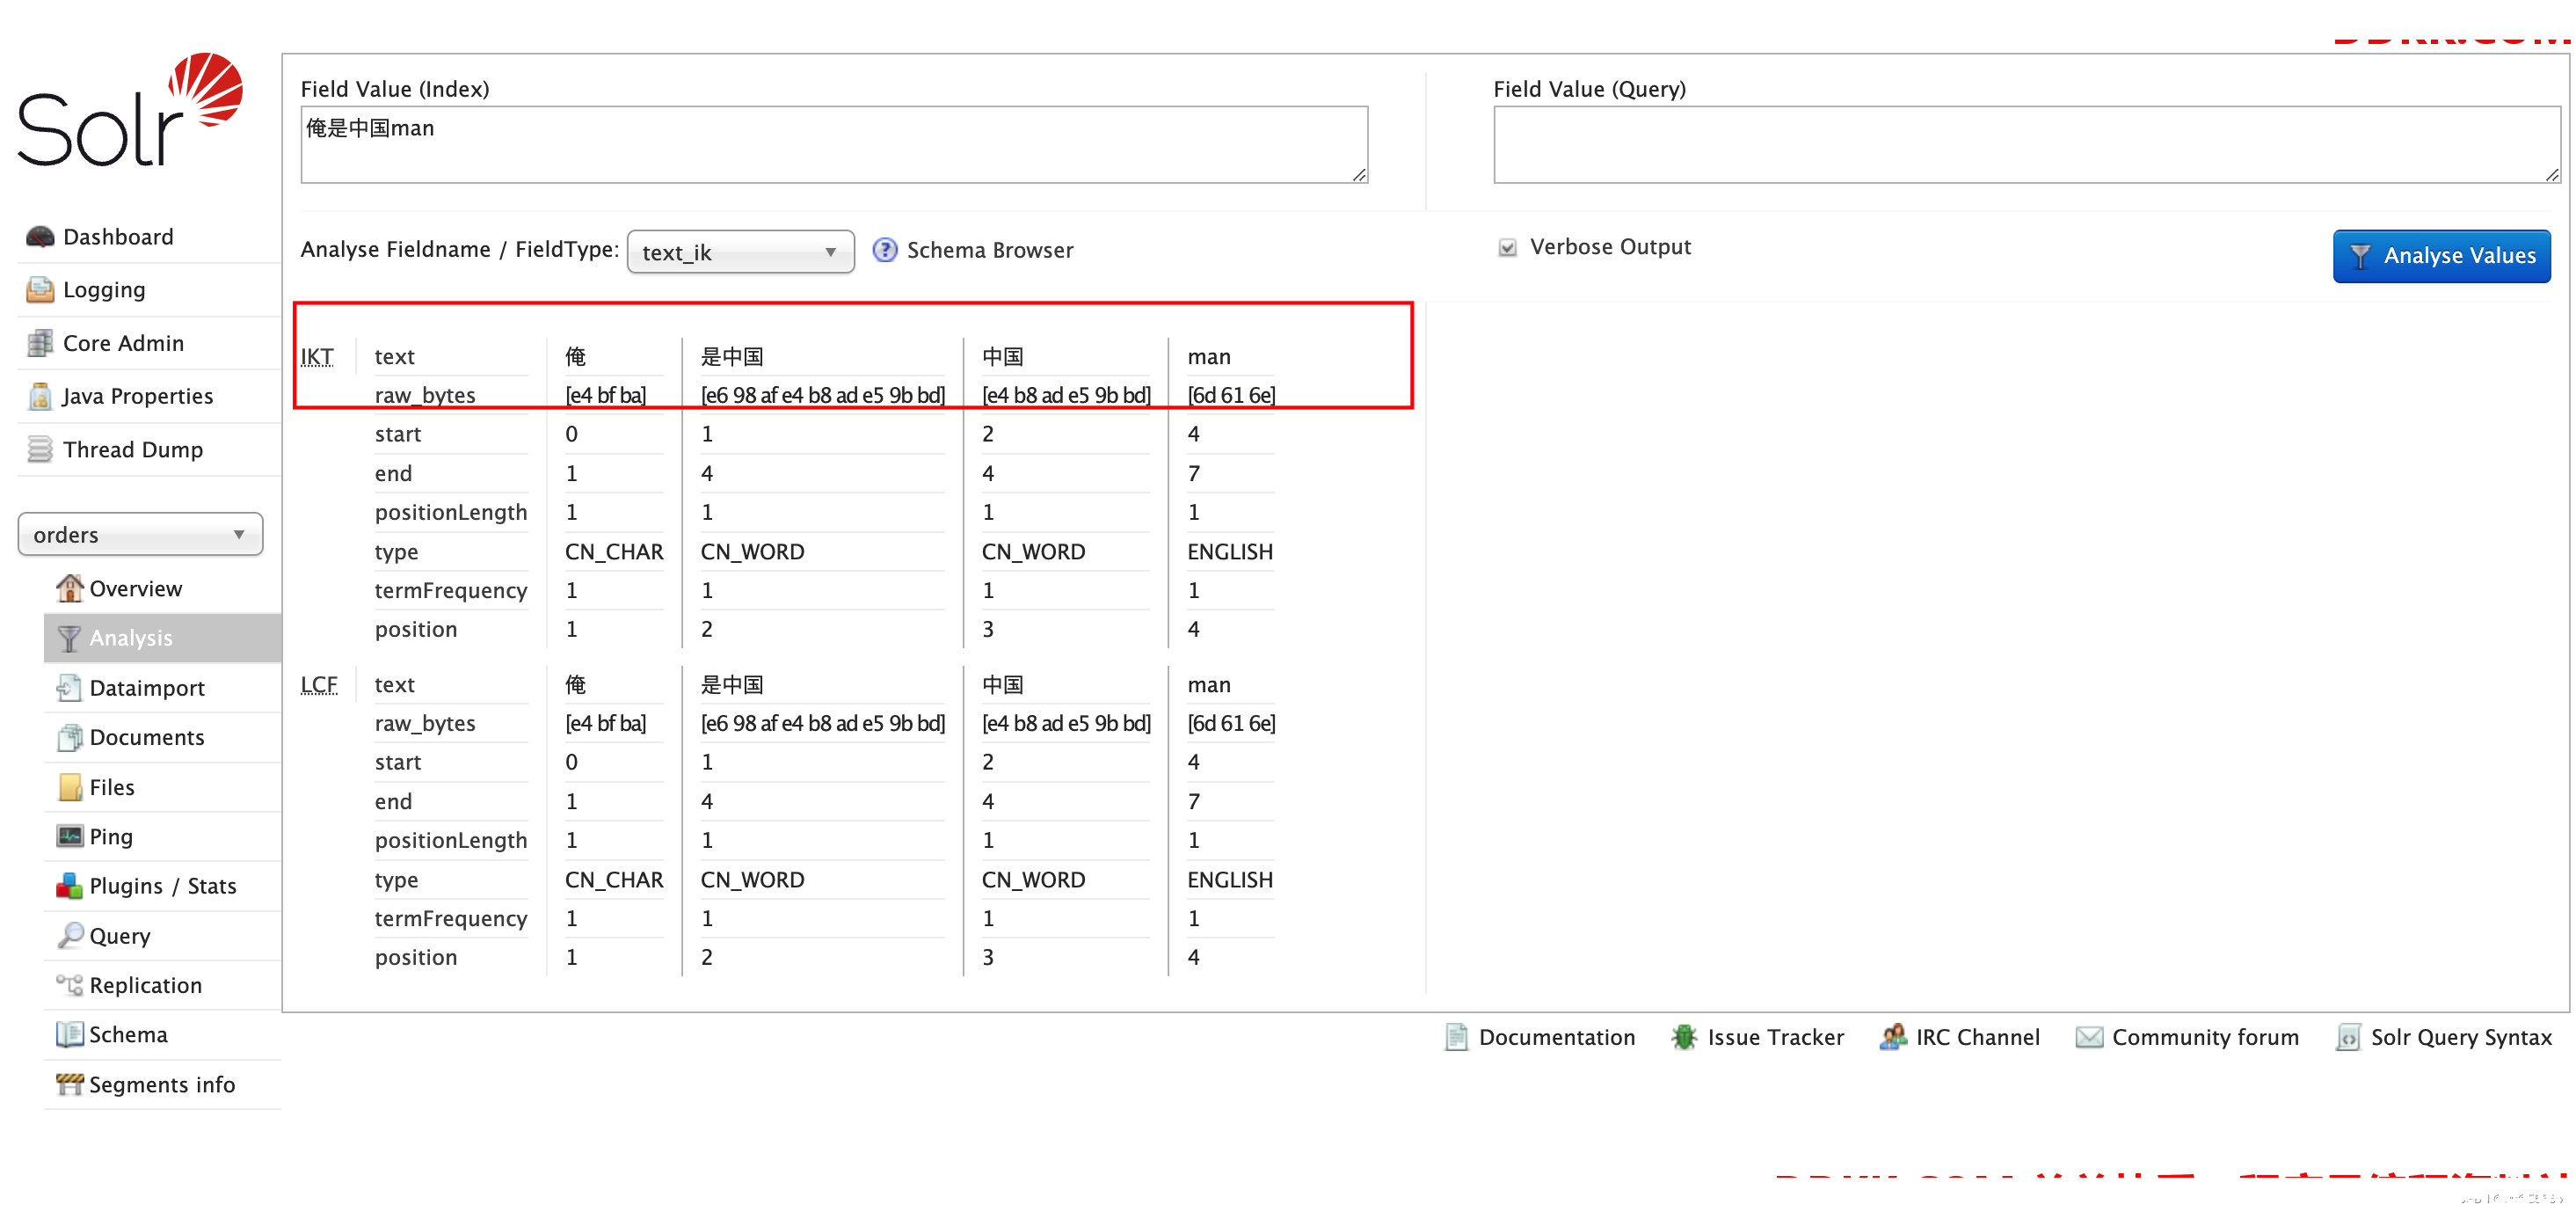Click the Replication icon
2576x1212 pixels.
[69, 985]
